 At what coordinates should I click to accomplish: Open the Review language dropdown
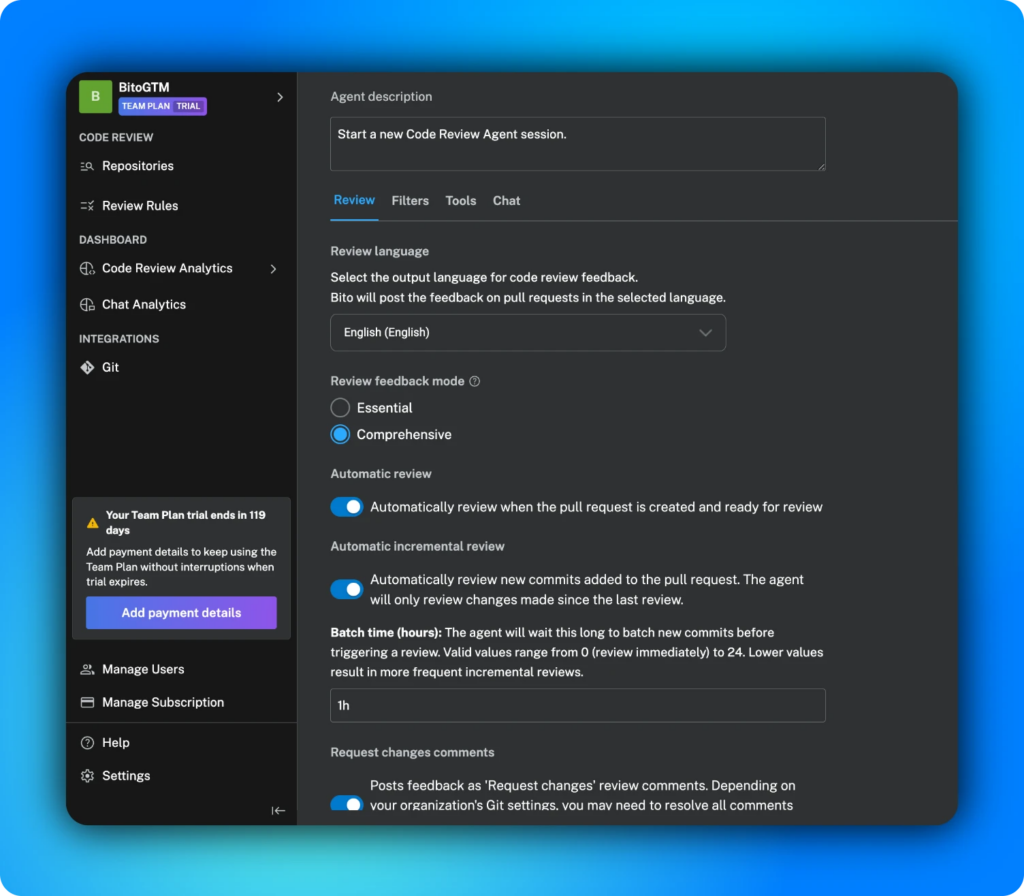tap(528, 333)
